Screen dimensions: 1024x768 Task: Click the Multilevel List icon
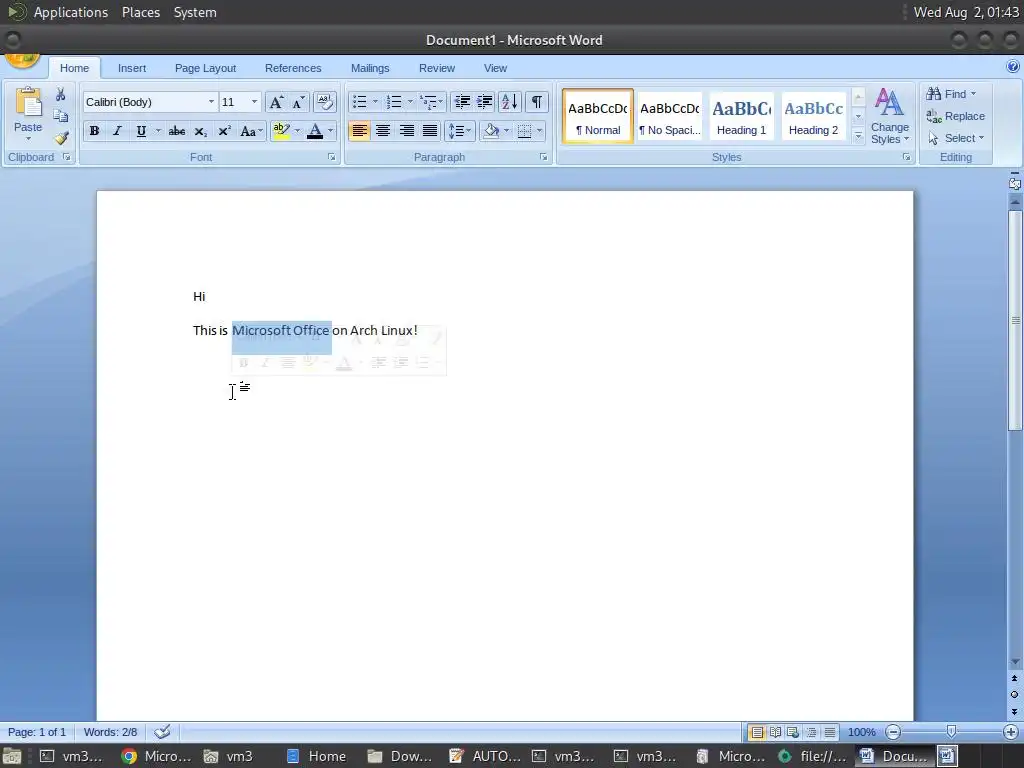click(x=428, y=102)
